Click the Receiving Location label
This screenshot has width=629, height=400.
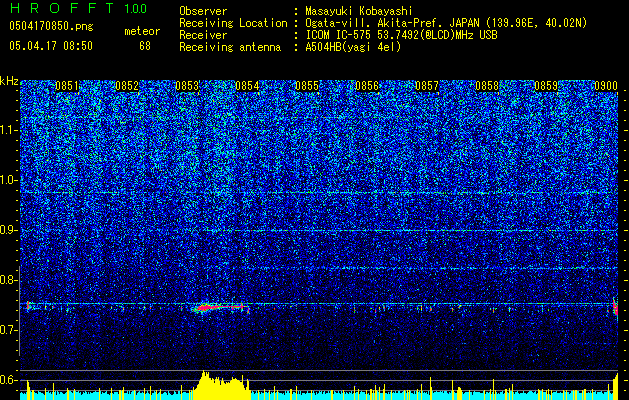click(x=233, y=23)
